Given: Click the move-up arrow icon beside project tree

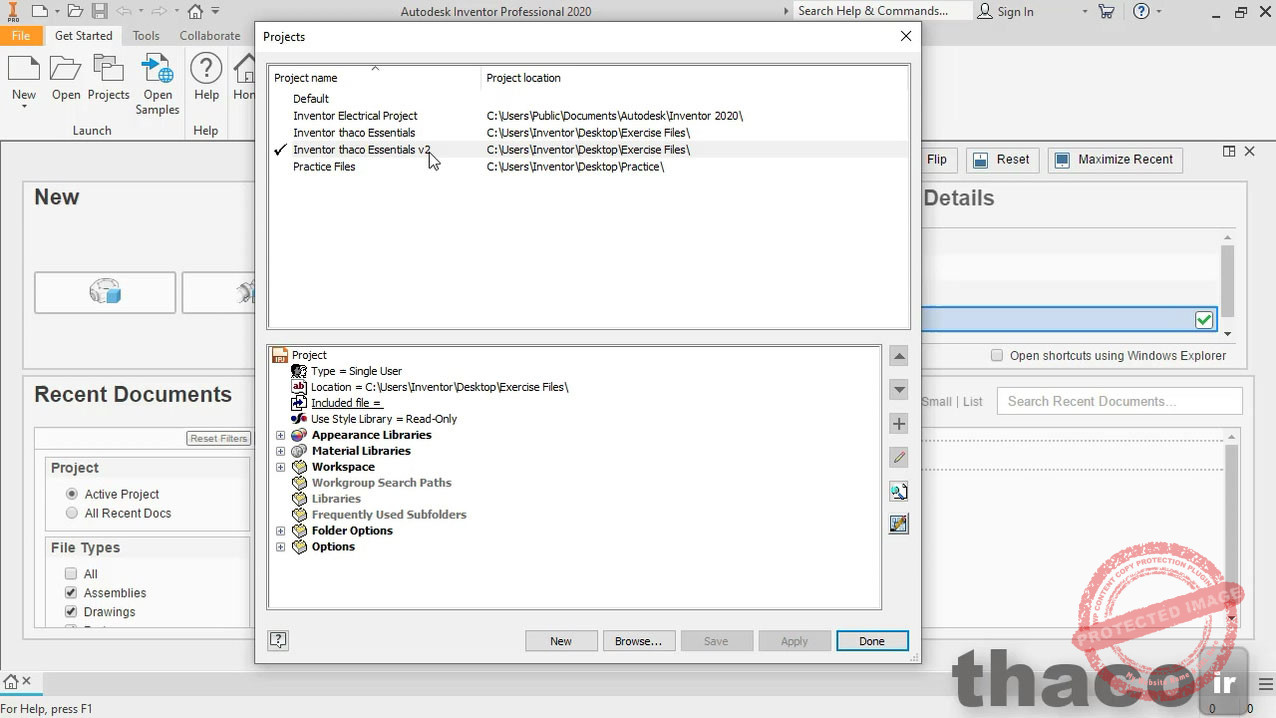Looking at the screenshot, I should pos(899,356).
